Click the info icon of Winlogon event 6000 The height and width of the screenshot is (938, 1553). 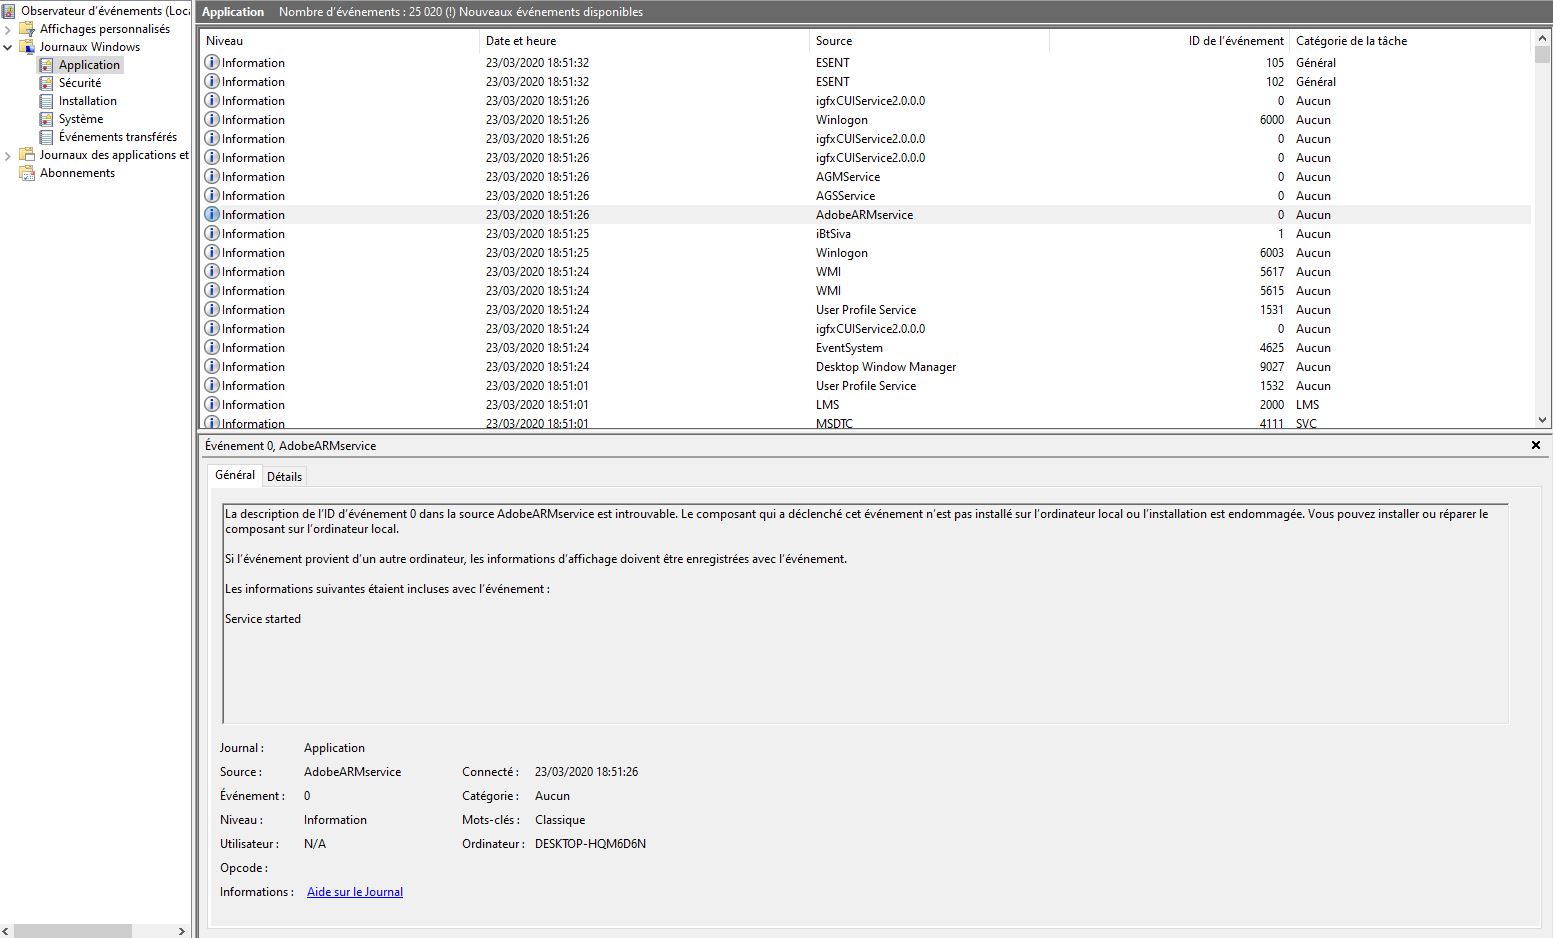(212, 119)
